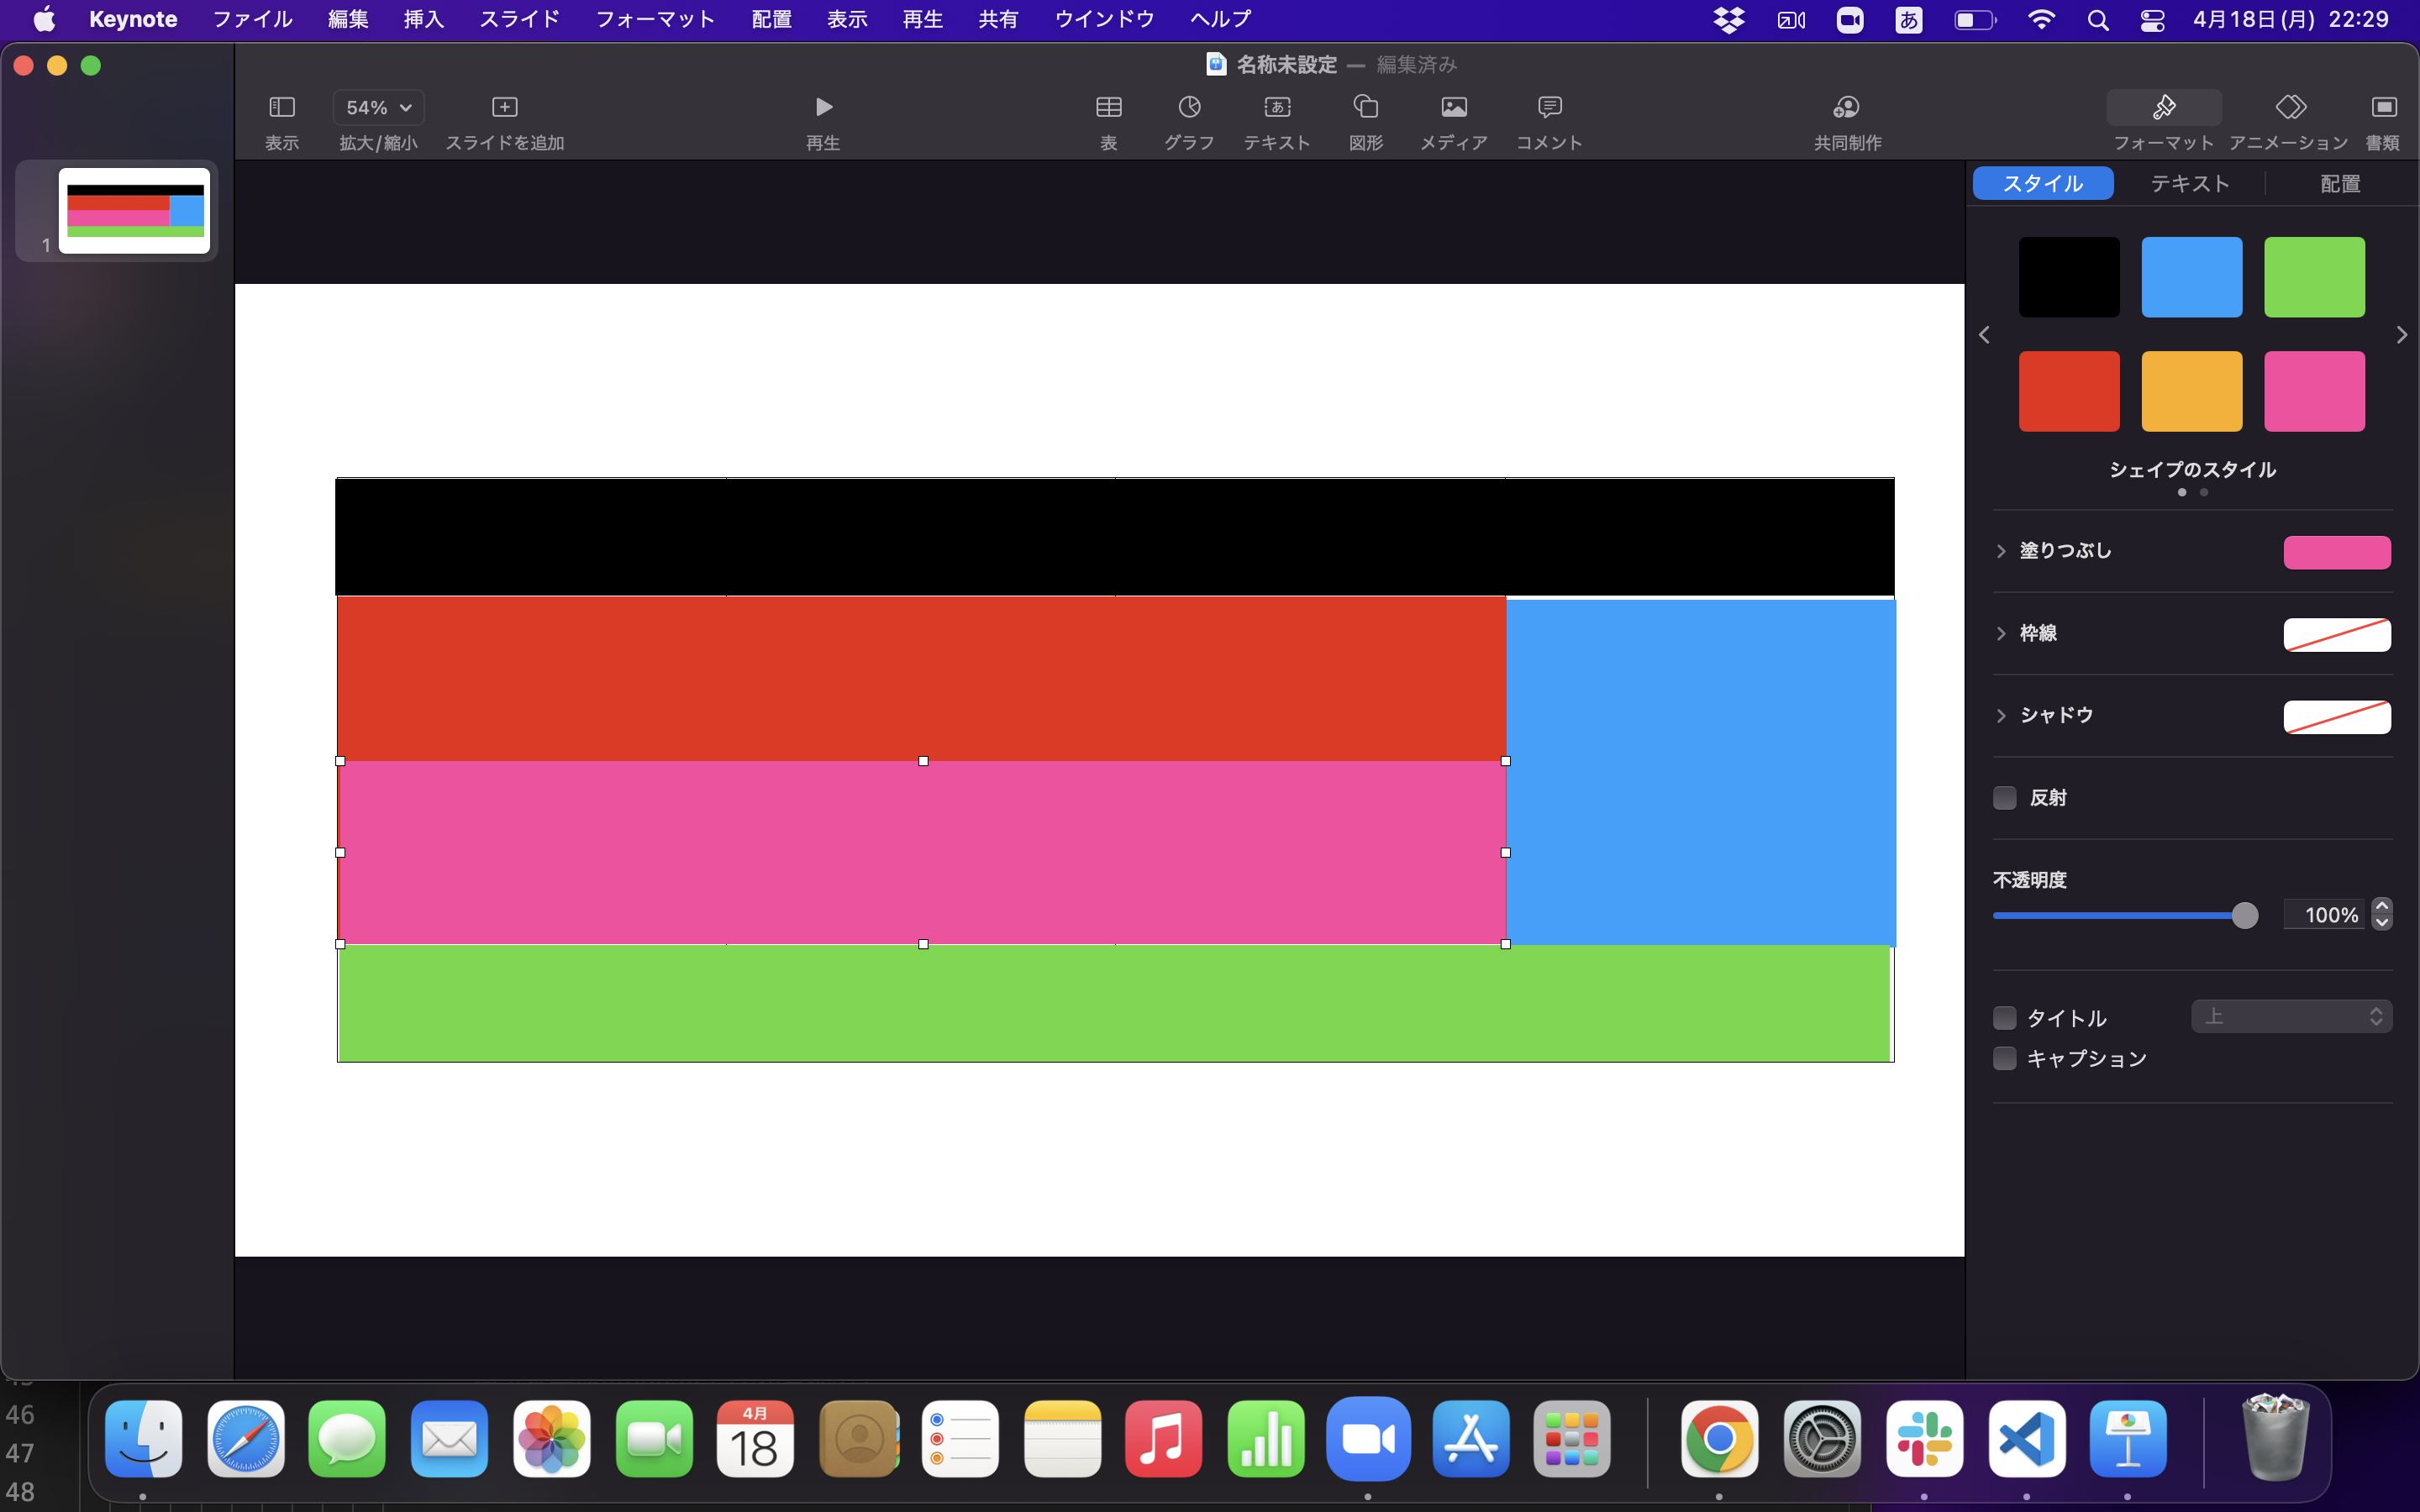Click the Add Slide (スライドを追加) button
Screen dimensions: 2420x1512
[x=504, y=108]
